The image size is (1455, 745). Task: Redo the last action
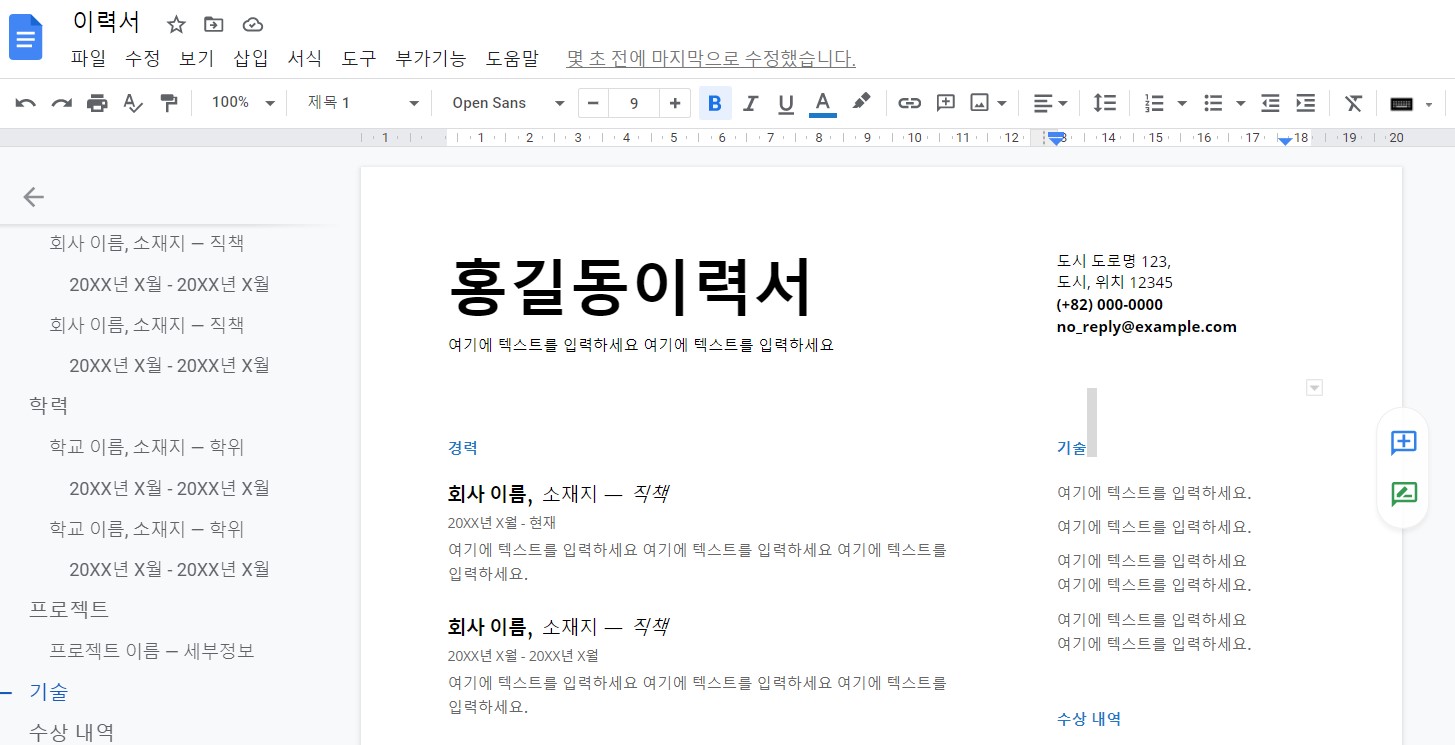pos(62,103)
